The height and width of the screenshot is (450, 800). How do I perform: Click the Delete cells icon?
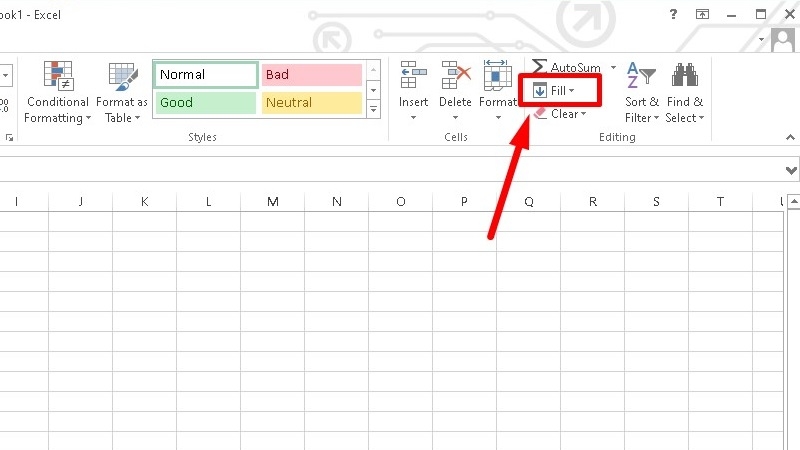click(x=455, y=77)
